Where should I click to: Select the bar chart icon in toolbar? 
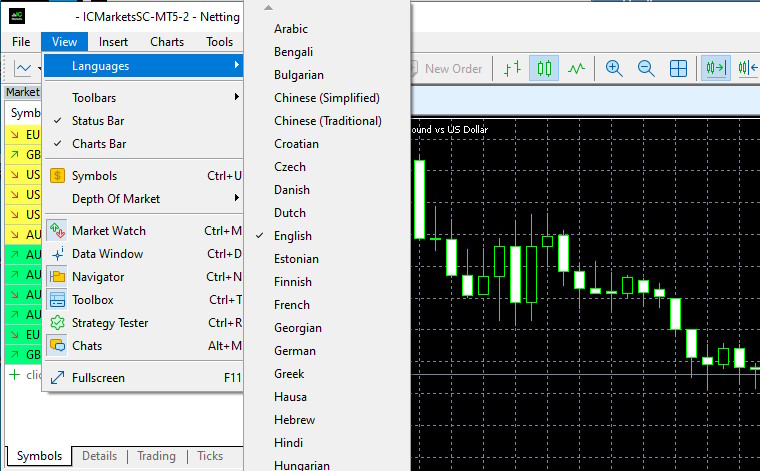point(512,68)
